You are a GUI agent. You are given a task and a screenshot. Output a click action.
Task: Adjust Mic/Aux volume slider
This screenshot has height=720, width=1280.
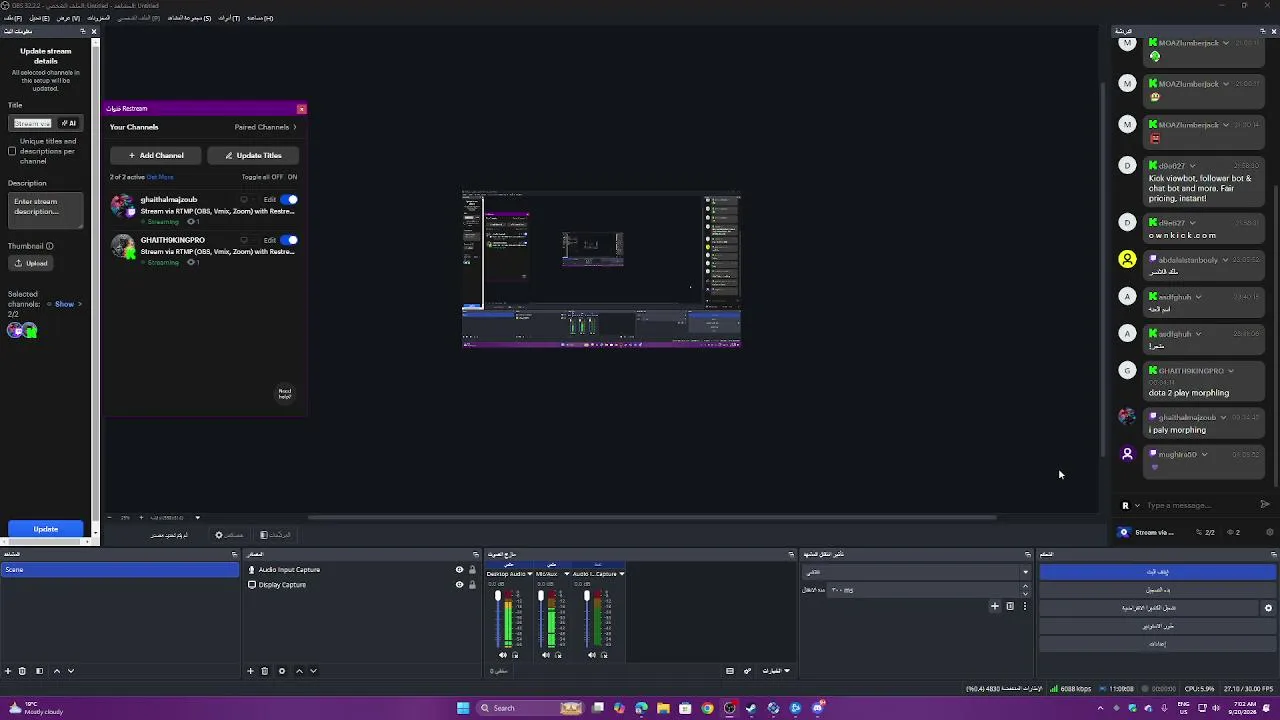(541, 619)
